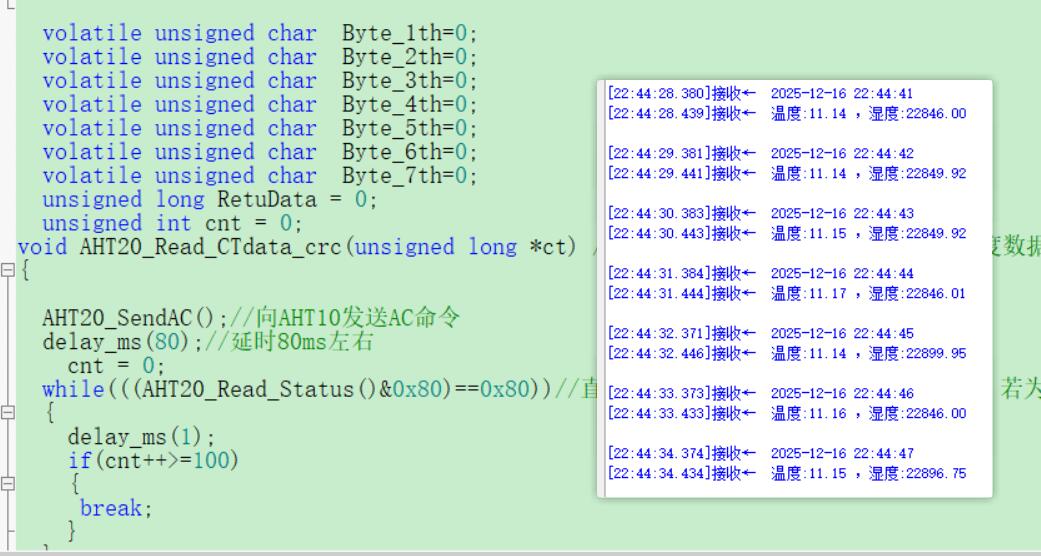This screenshot has height=556, width=1041.
Task: Select the last log line with humidity 22896.75
Action: click(x=786, y=473)
